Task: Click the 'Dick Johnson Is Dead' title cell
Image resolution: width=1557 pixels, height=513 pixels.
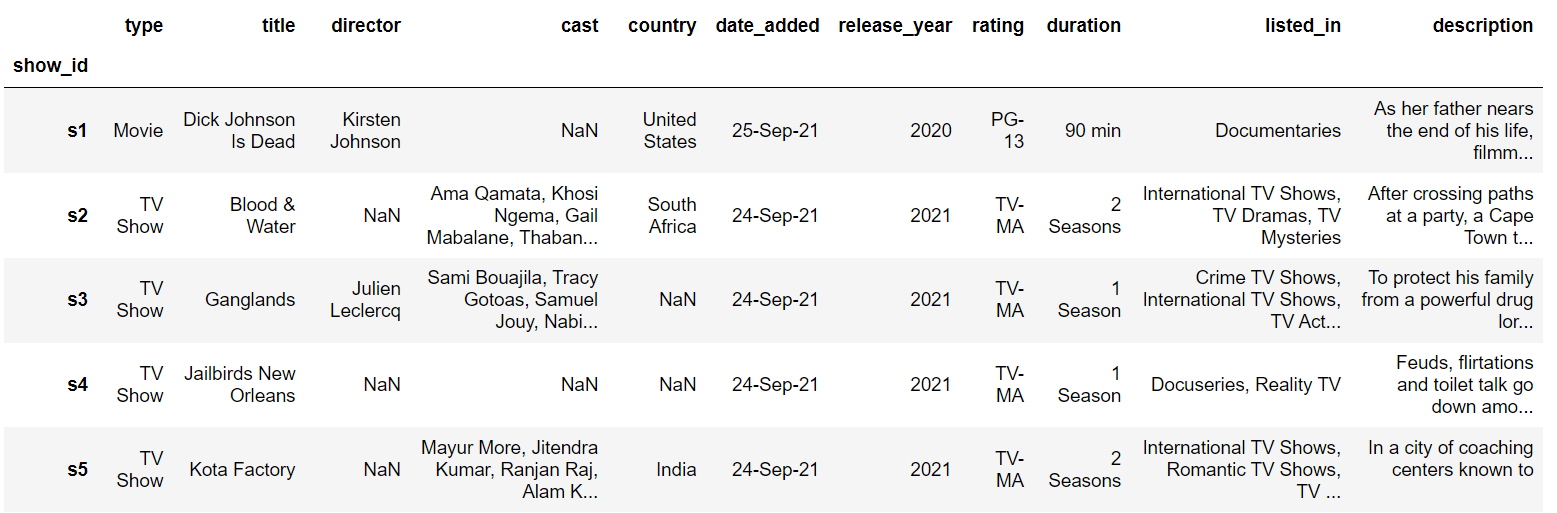Action: 239,130
